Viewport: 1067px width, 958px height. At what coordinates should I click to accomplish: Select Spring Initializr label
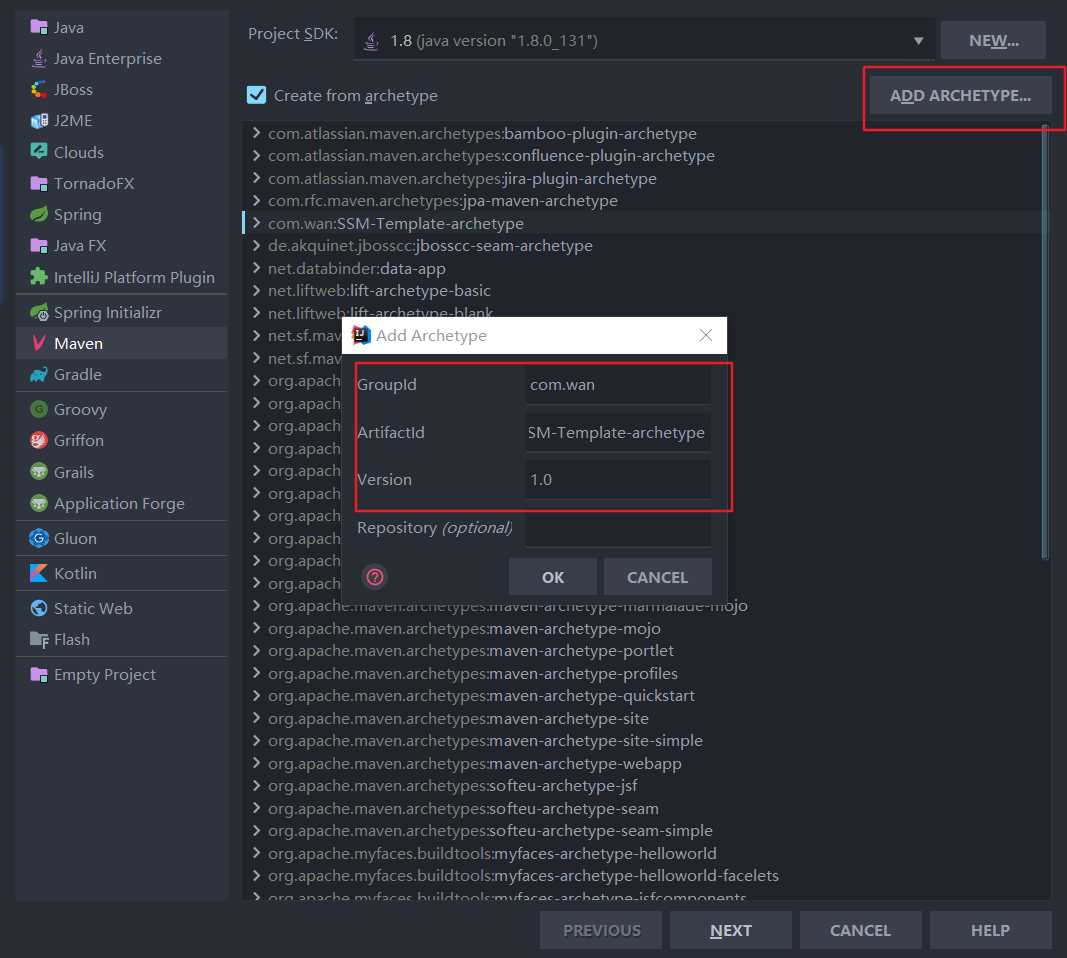pyautogui.click(x=108, y=312)
